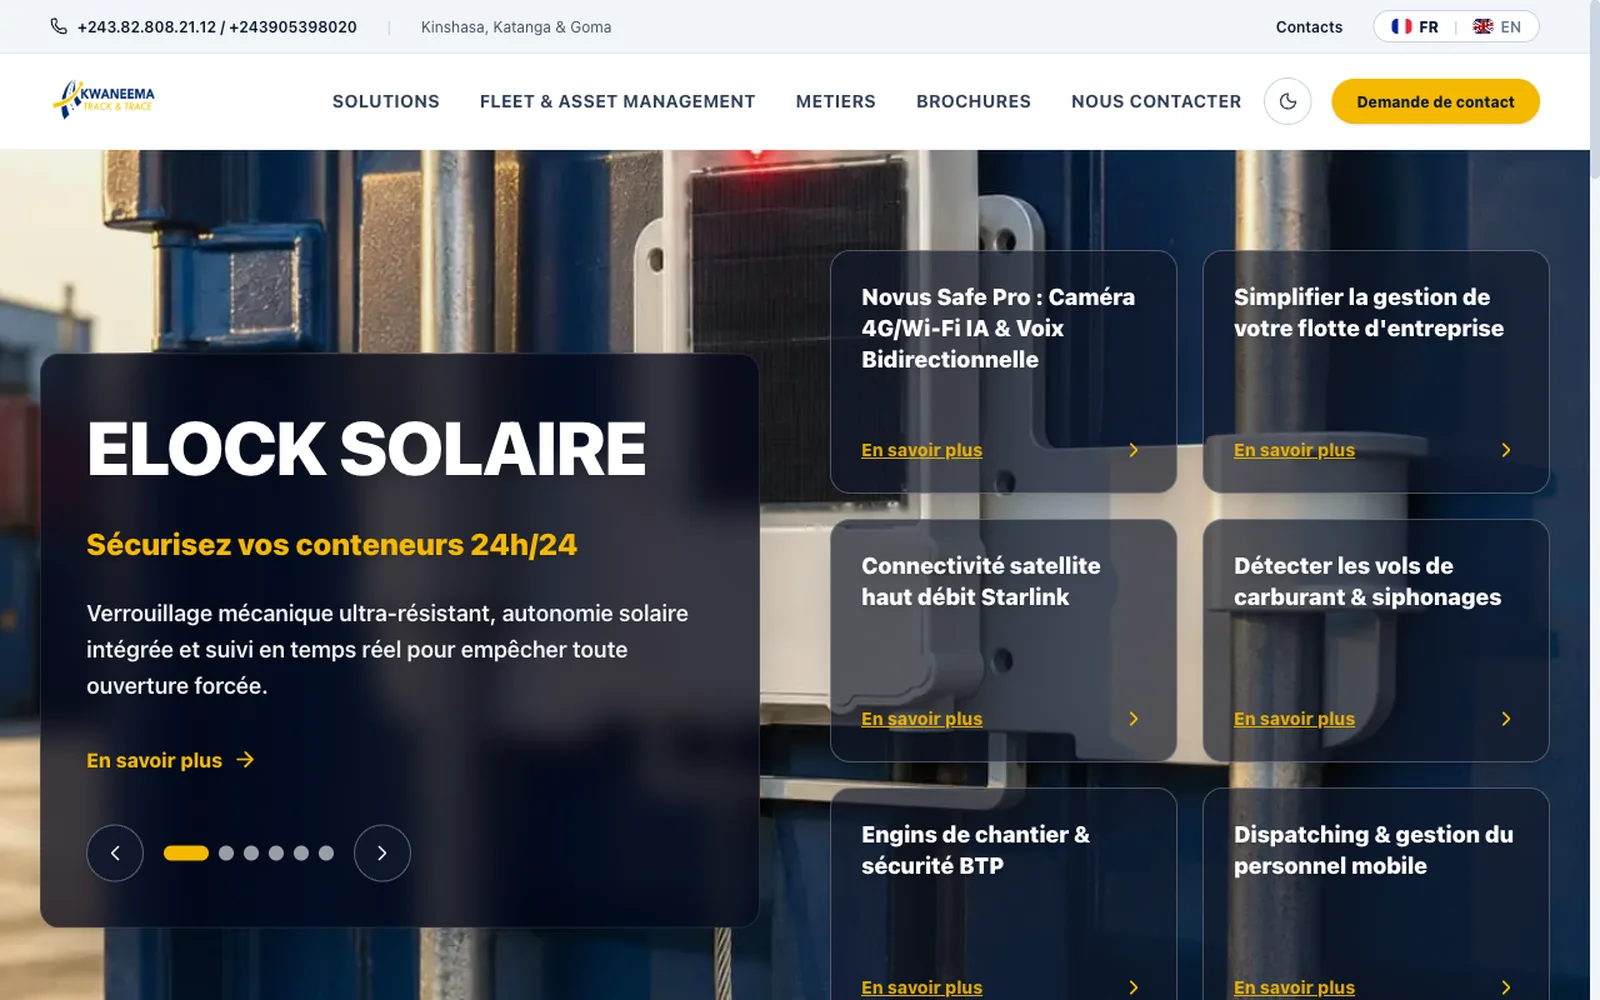Go to next slide arrow

click(382, 853)
